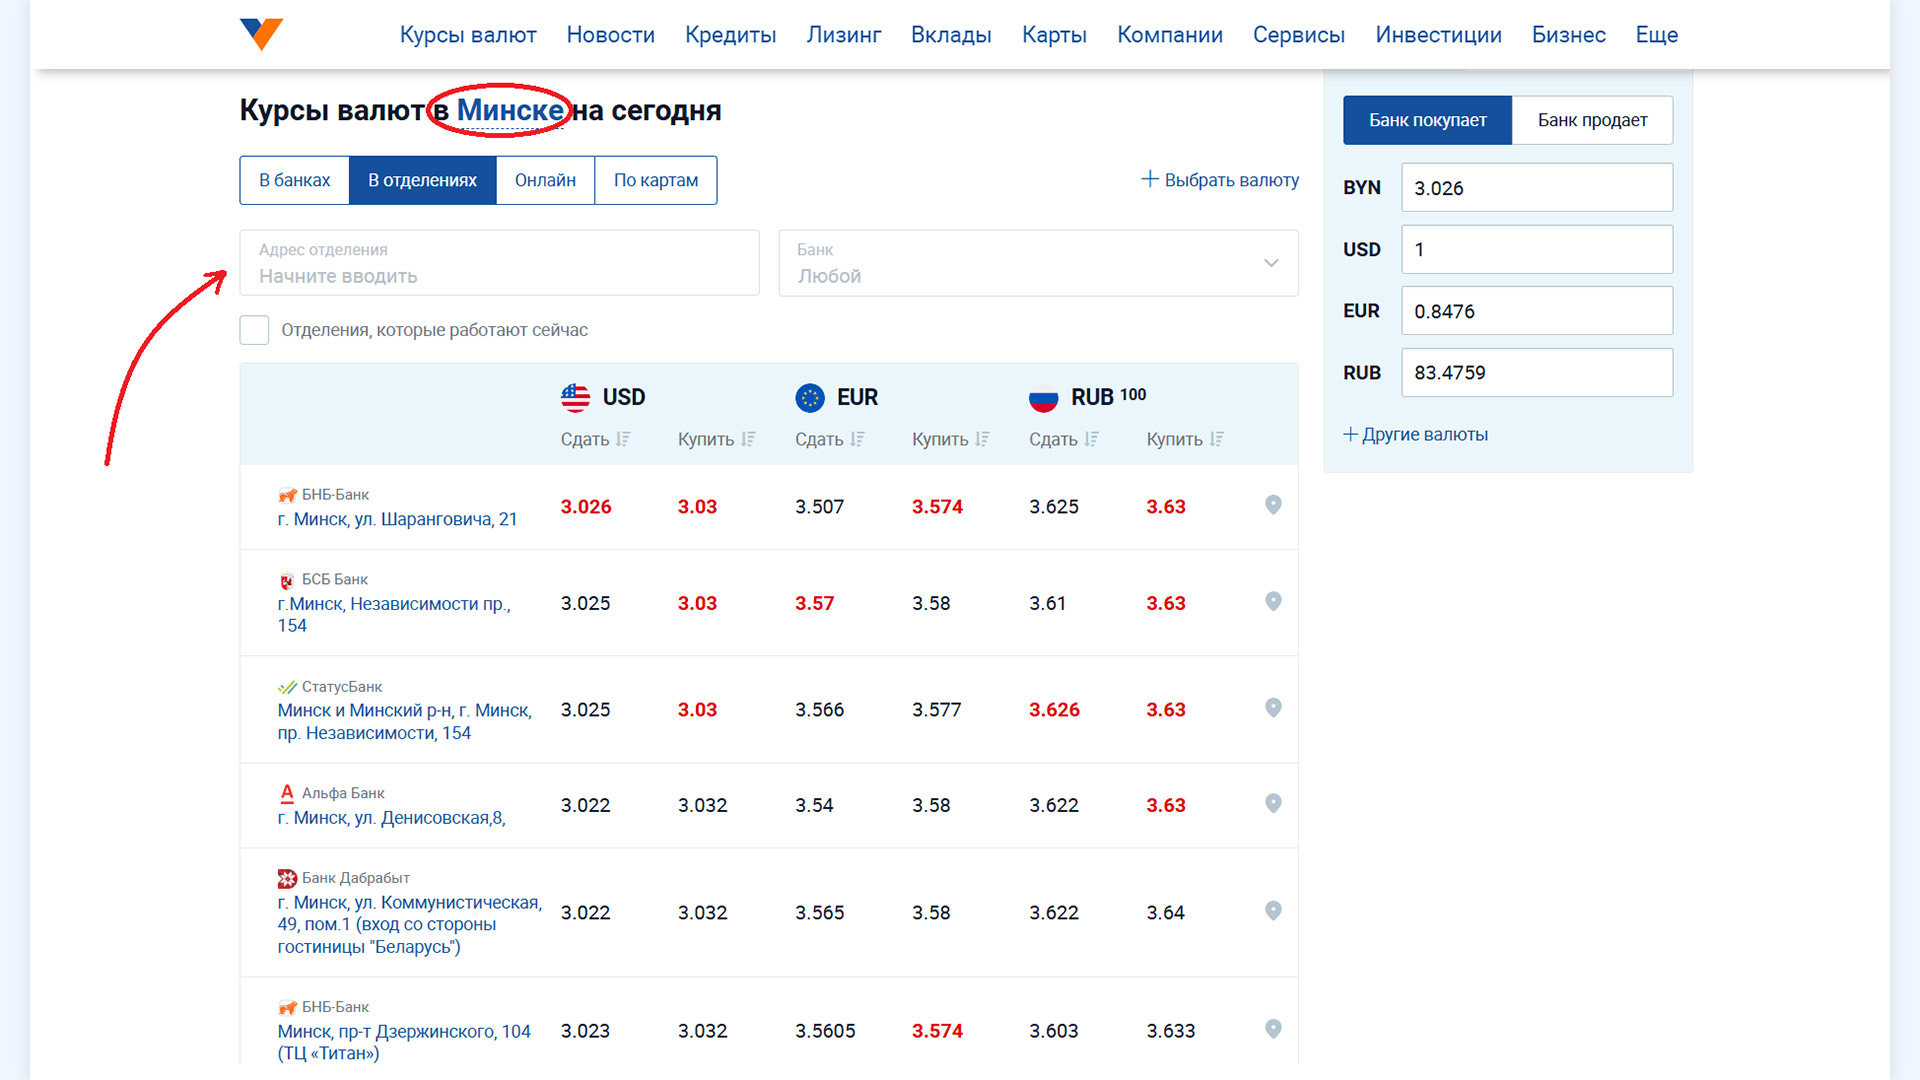
Task: Open 'Кредиты' in top navigation
Action: (730, 35)
